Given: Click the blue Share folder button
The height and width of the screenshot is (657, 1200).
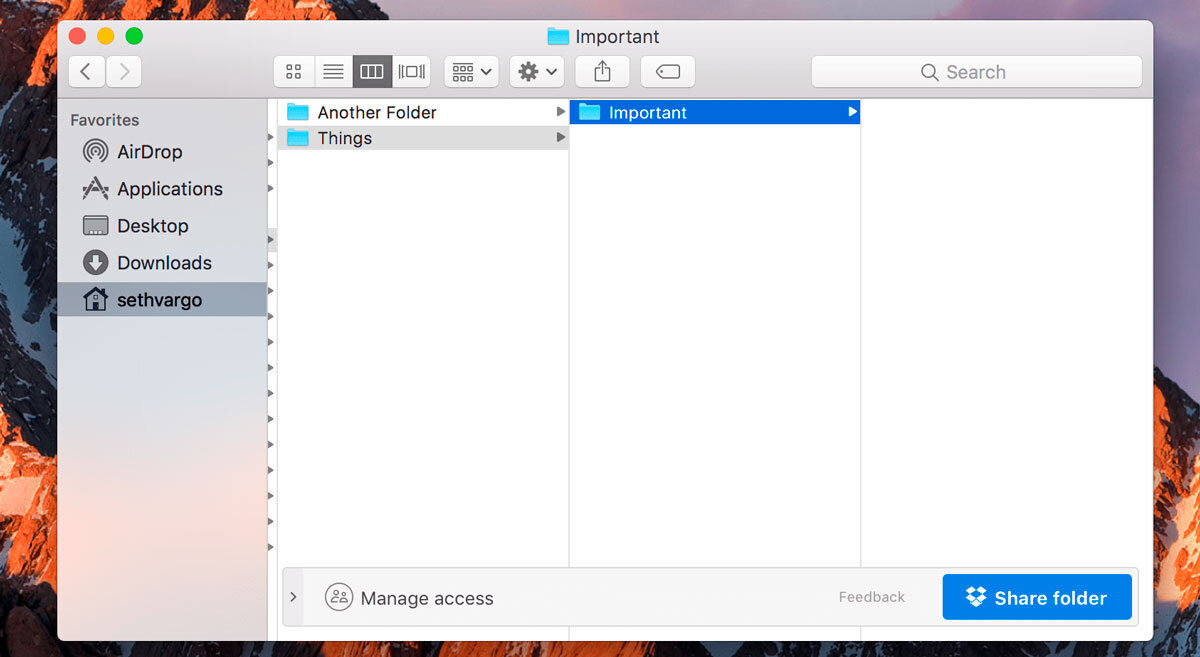Looking at the screenshot, I should coord(1036,597).
